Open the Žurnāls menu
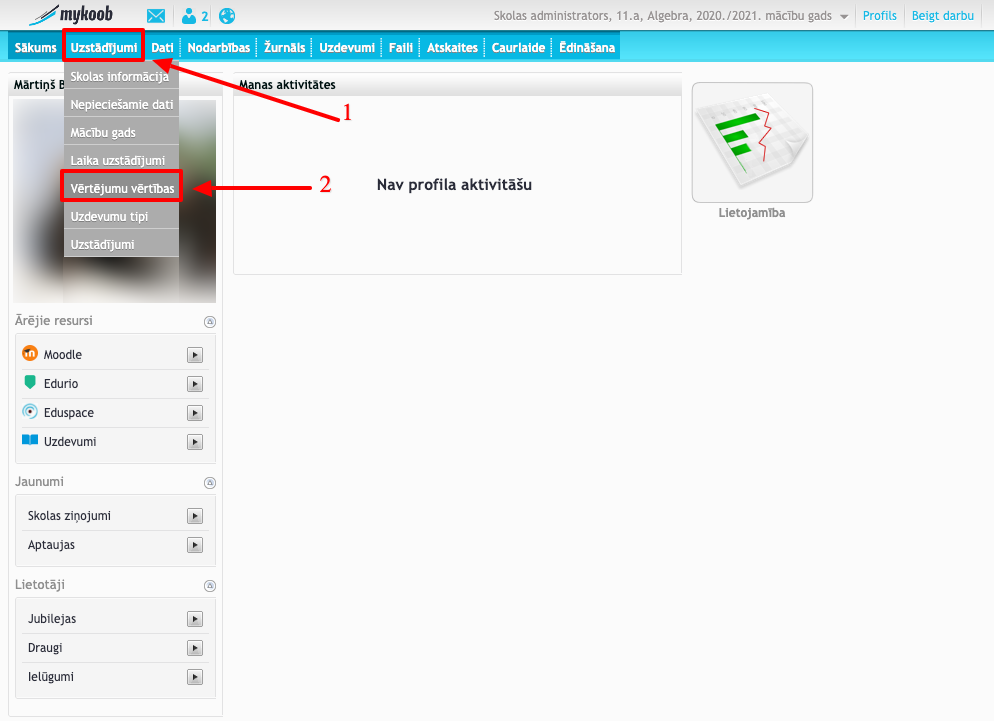 click(x=285, y=48)
